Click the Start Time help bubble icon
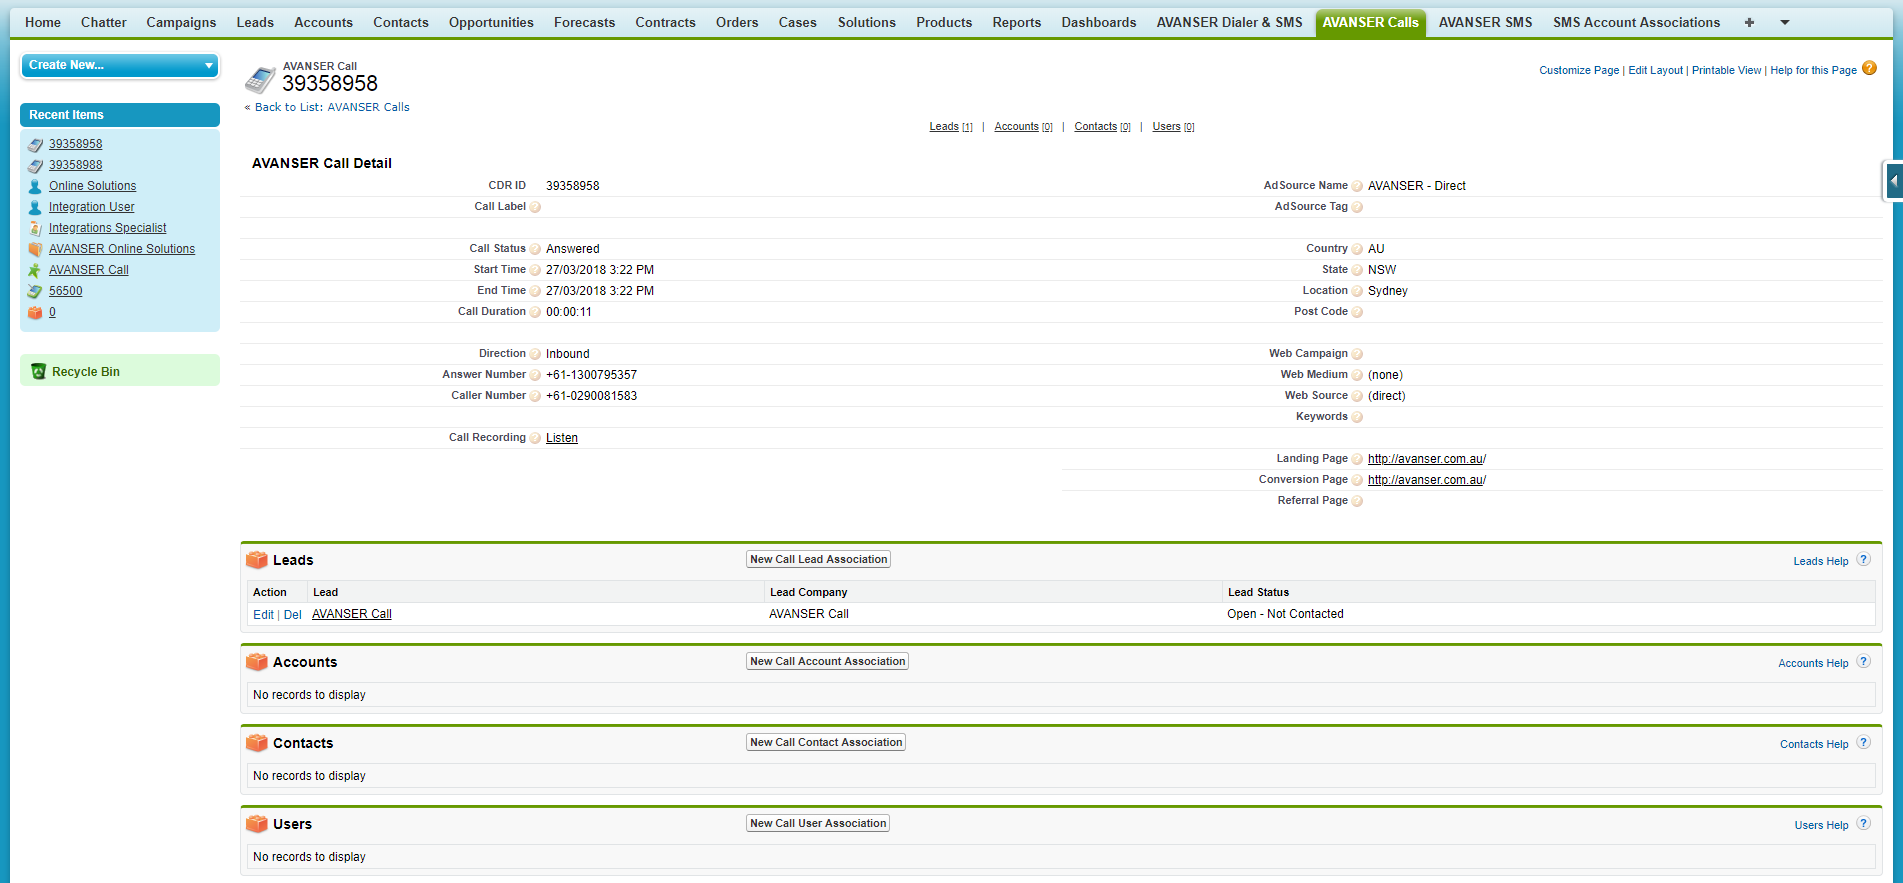Screen dimensions: 1903x883 [535, 270]
